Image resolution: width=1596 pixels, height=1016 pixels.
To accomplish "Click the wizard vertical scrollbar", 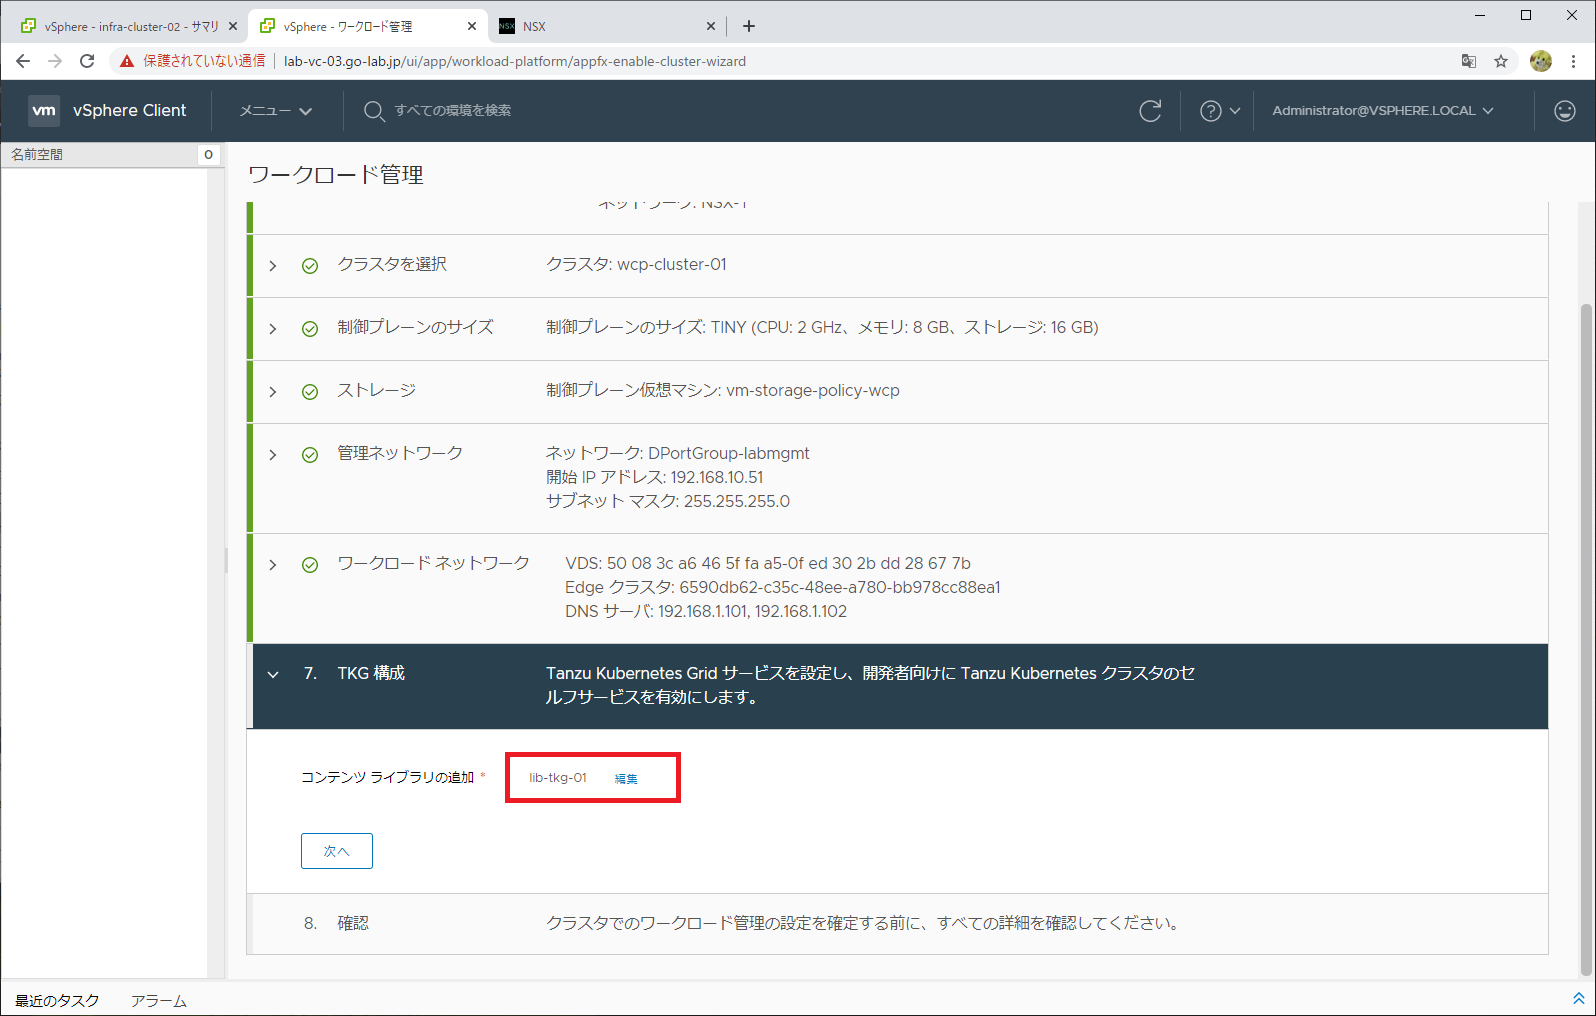I will pyautogui.click(x=1586, y=640).
